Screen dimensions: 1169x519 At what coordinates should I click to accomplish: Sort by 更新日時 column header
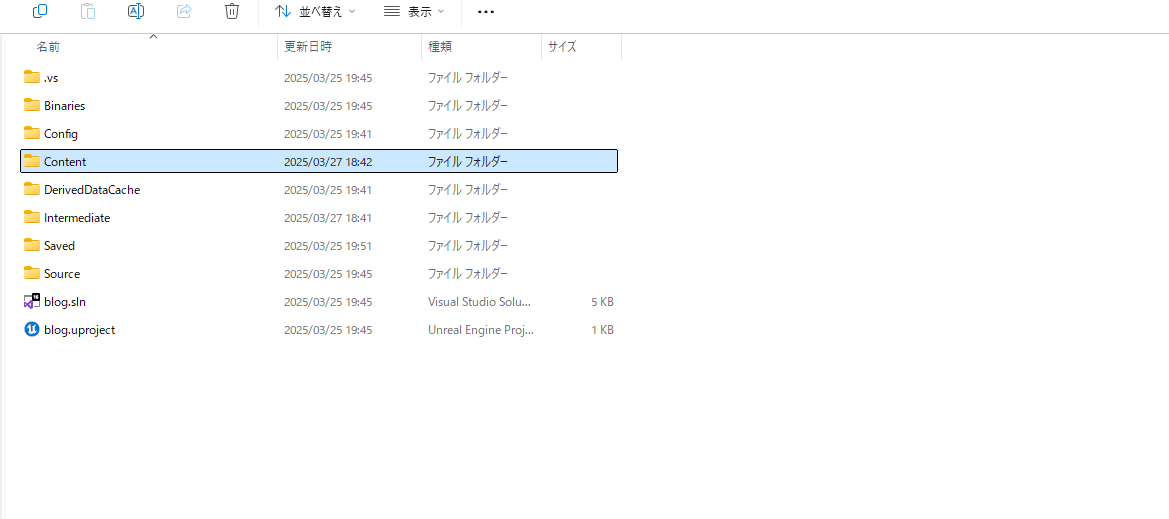click(x=308, y=47)
